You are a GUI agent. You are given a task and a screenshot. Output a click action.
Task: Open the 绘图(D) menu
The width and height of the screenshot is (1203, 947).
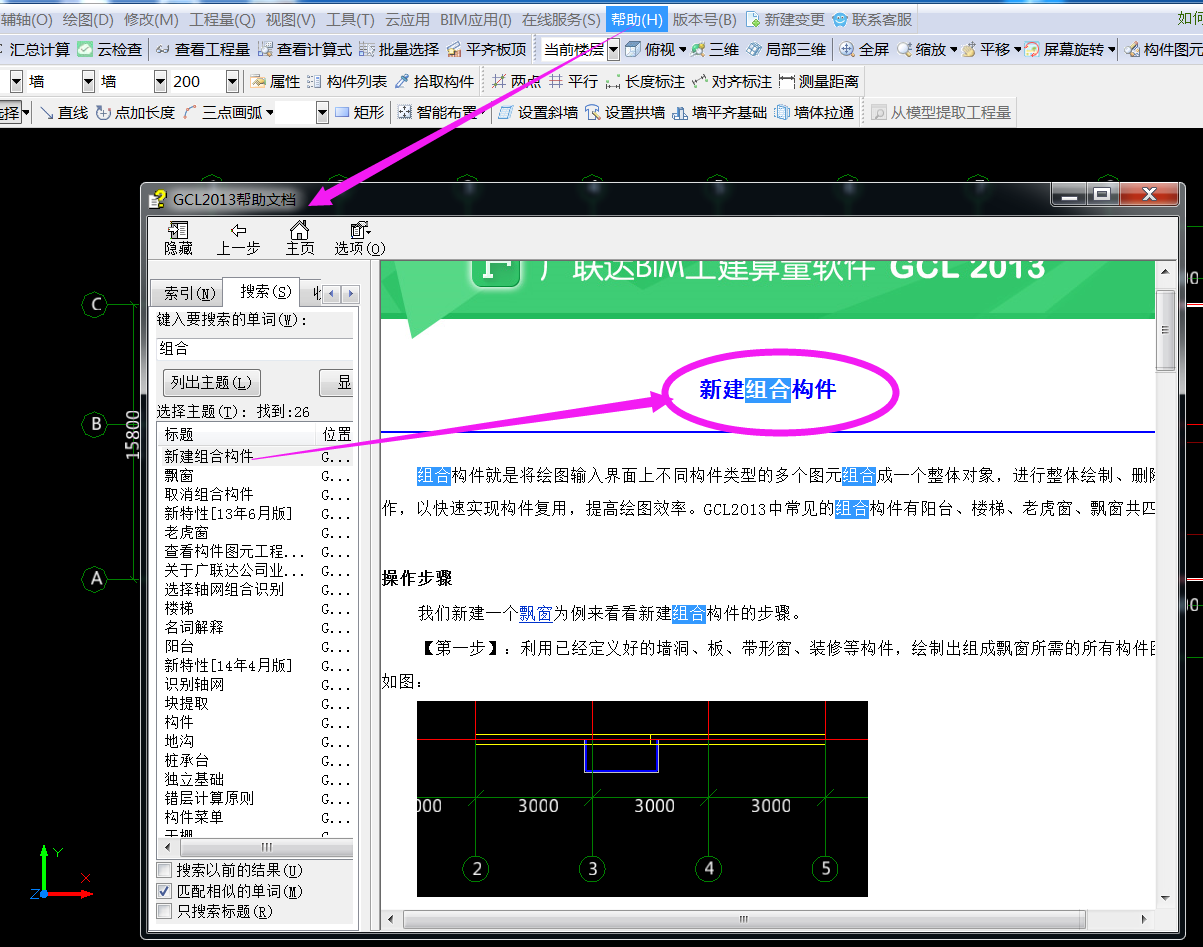tap(88, 19)
